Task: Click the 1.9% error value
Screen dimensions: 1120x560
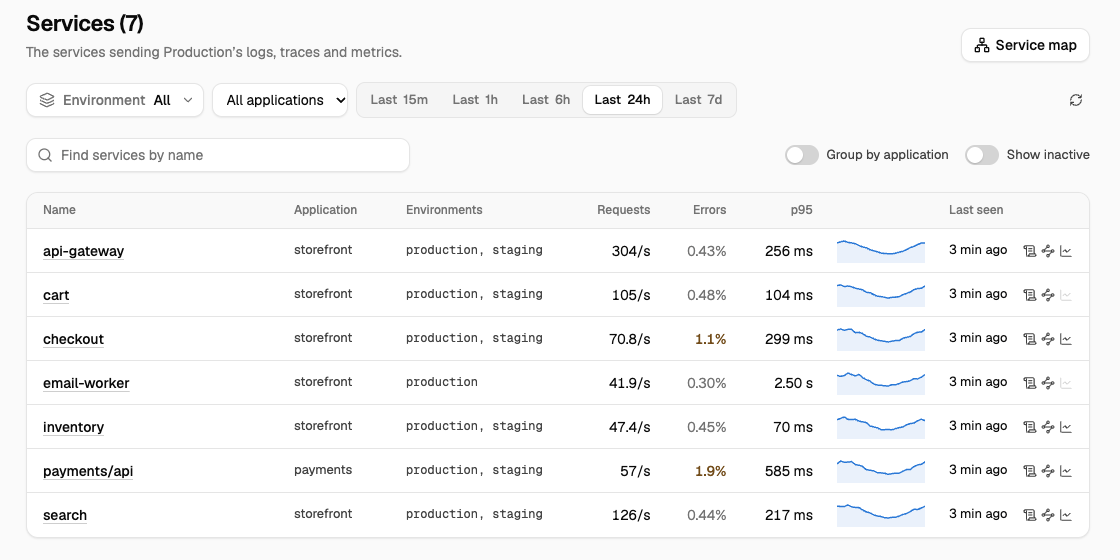Action: pos(711,471)
